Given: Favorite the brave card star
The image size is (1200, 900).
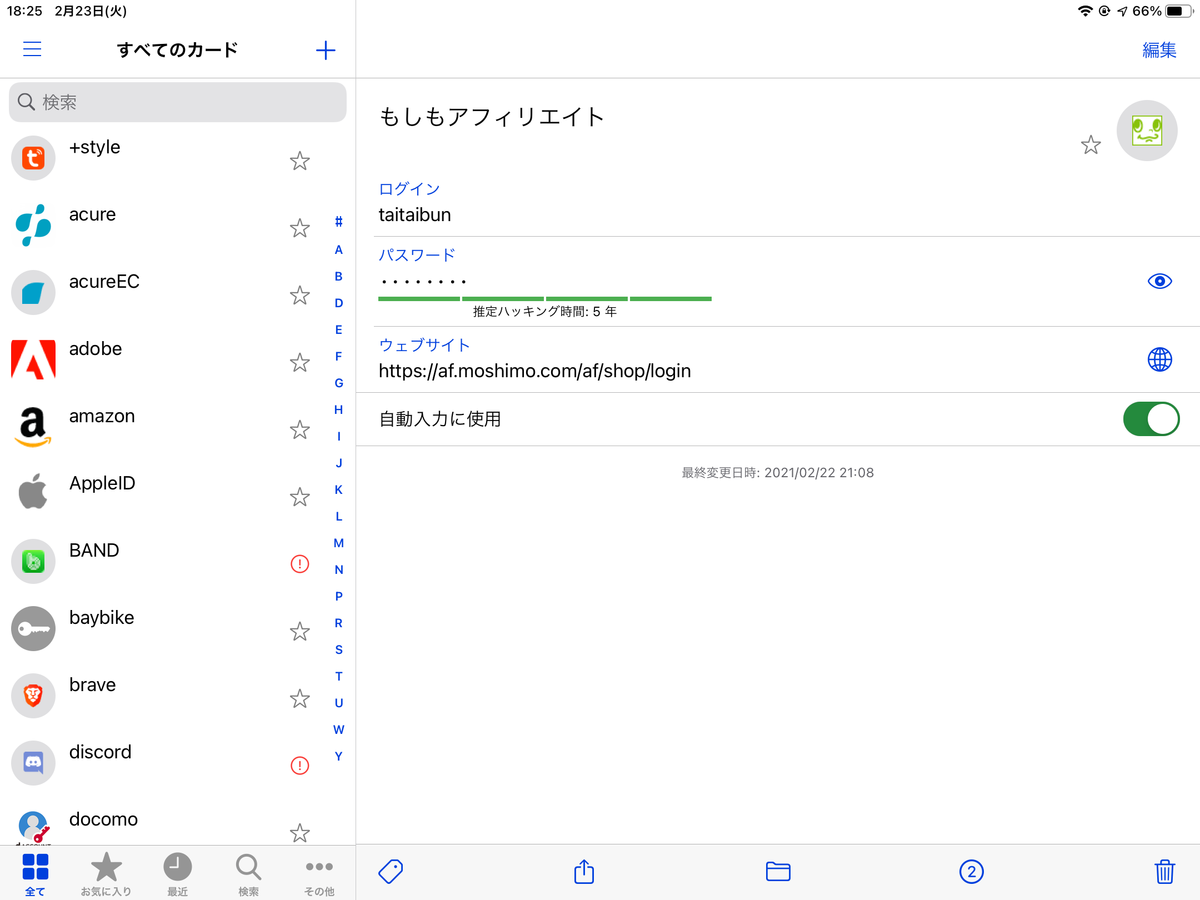Looking at the screenshot, I should pyautogui.click(x=299, y=698).
